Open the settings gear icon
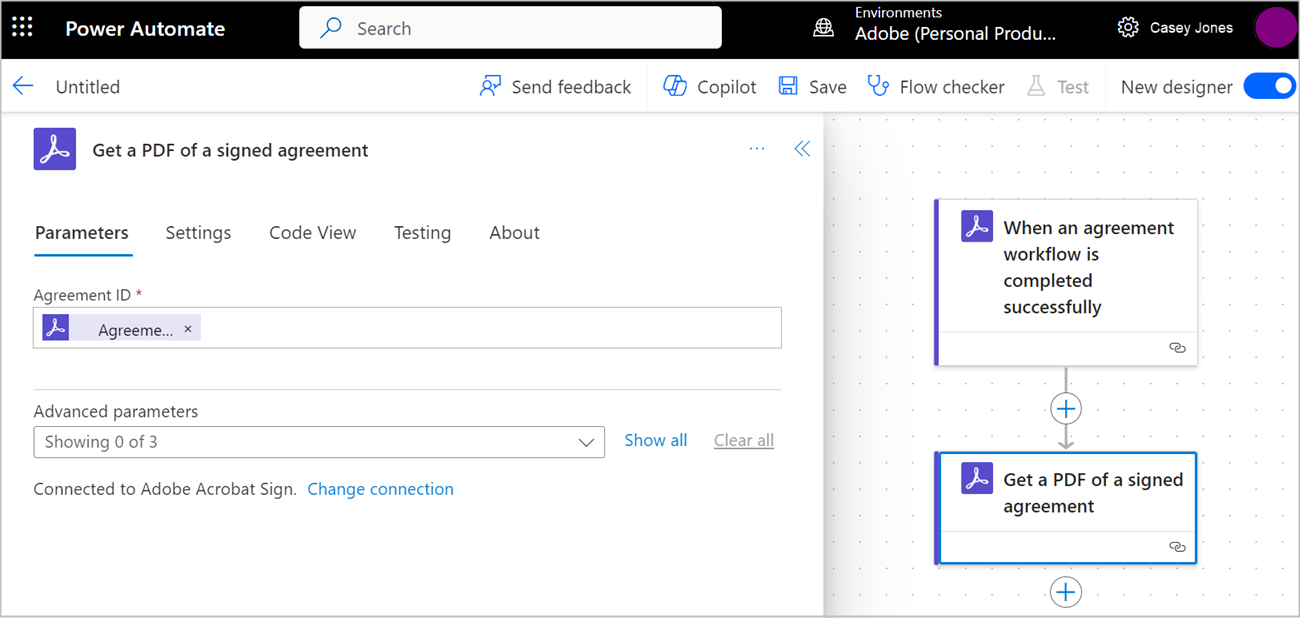The image size is (1300, 618). (1128, 28)
